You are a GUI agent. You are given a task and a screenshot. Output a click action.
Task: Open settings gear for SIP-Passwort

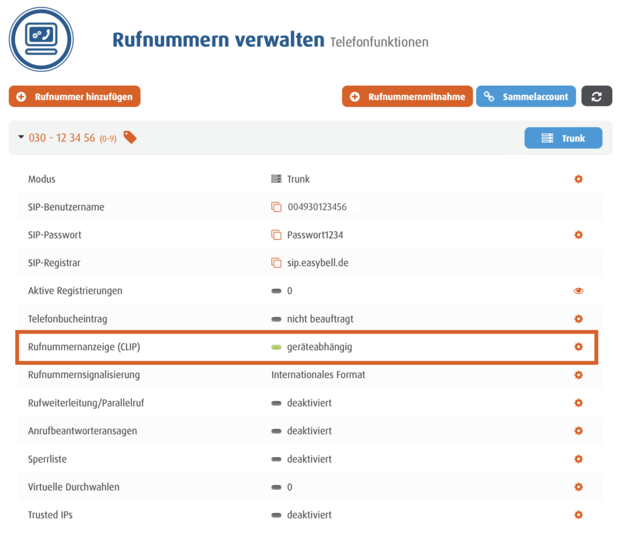(x=578, y=235)
